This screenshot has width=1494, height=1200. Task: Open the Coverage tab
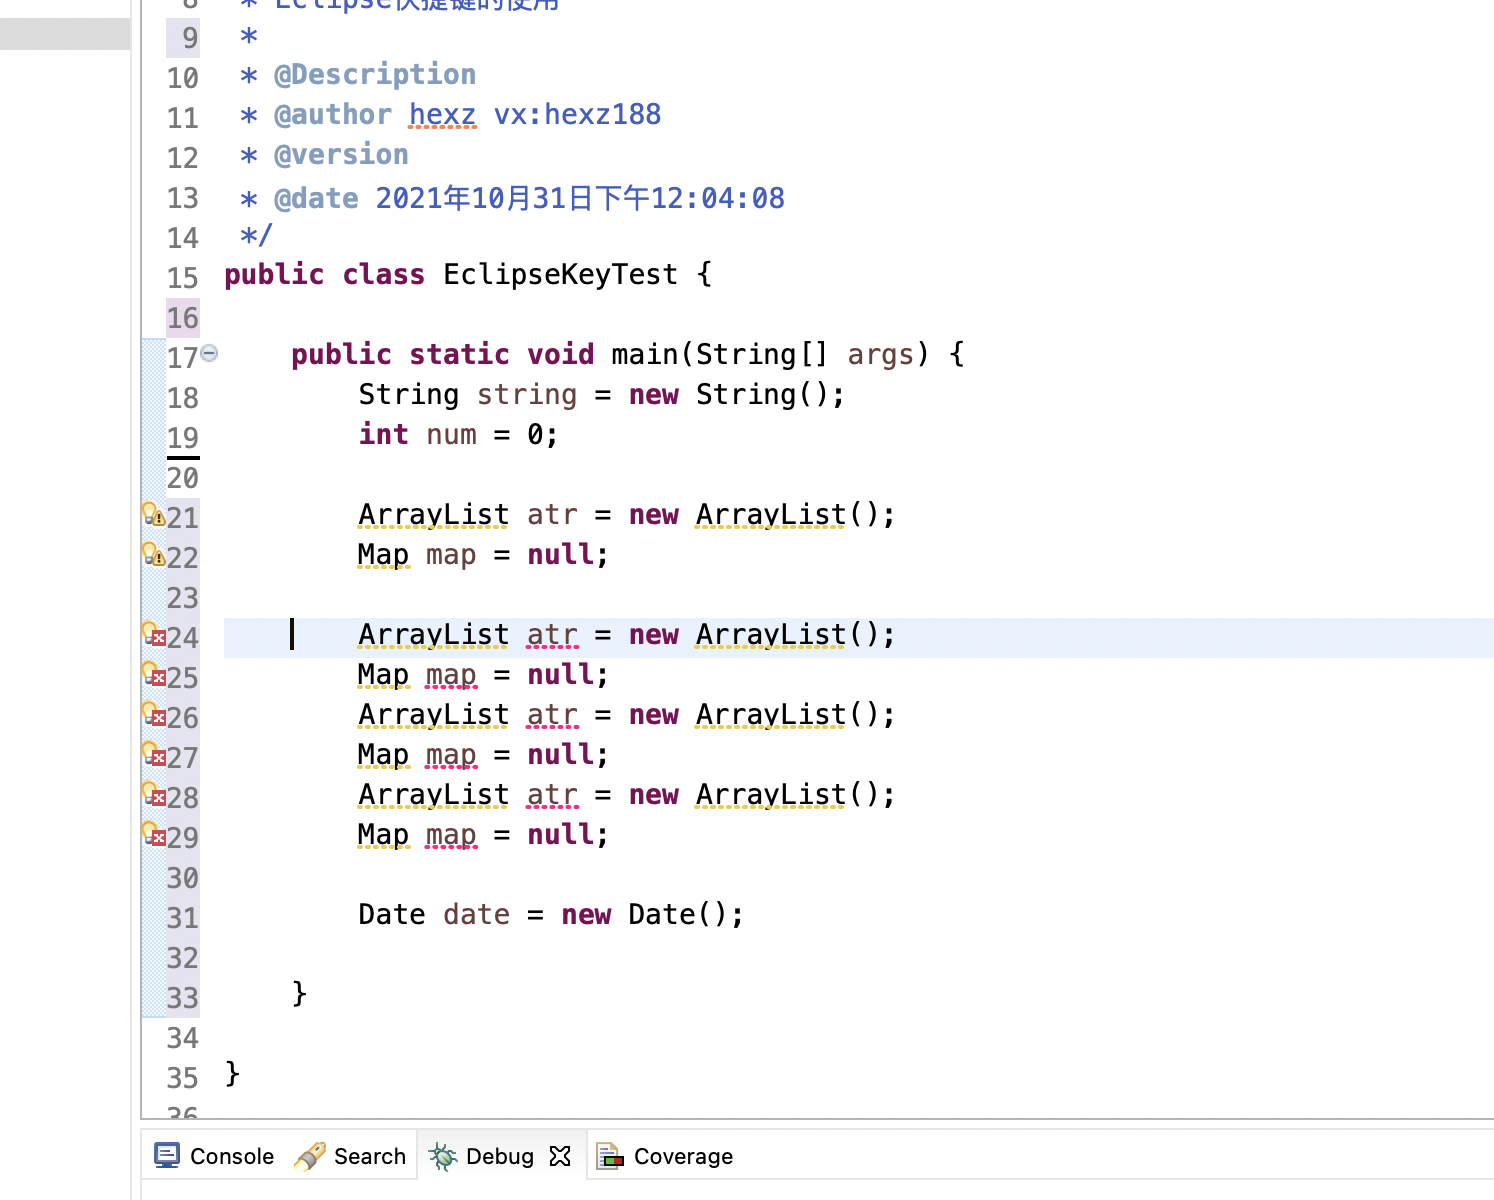(x=666, y=1156)
